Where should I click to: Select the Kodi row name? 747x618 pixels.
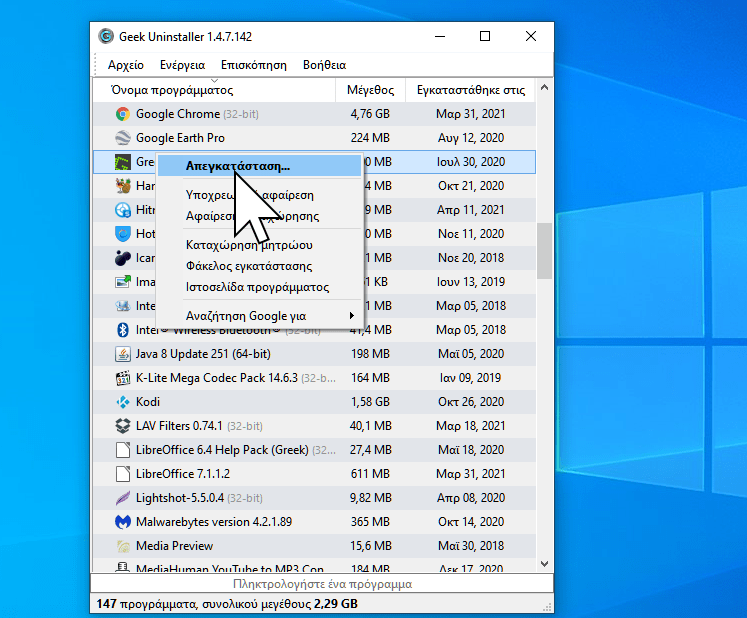pos(148,402)
